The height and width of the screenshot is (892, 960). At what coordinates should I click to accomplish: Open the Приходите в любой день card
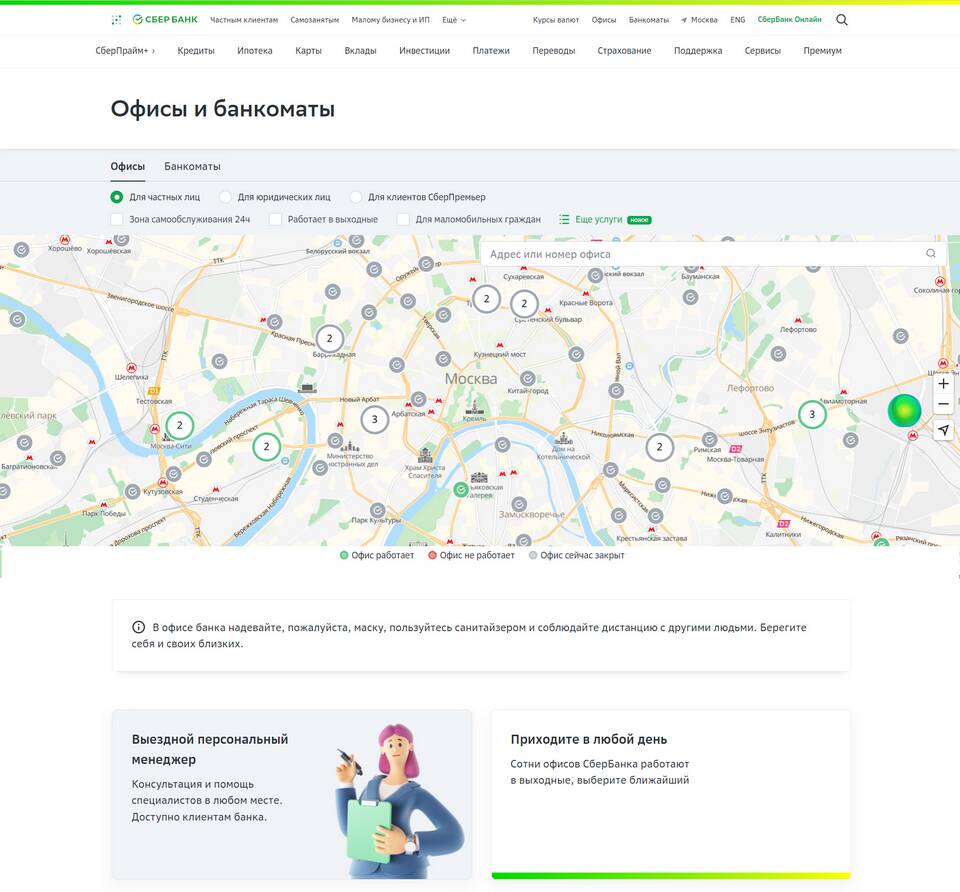tap(671, 794)
